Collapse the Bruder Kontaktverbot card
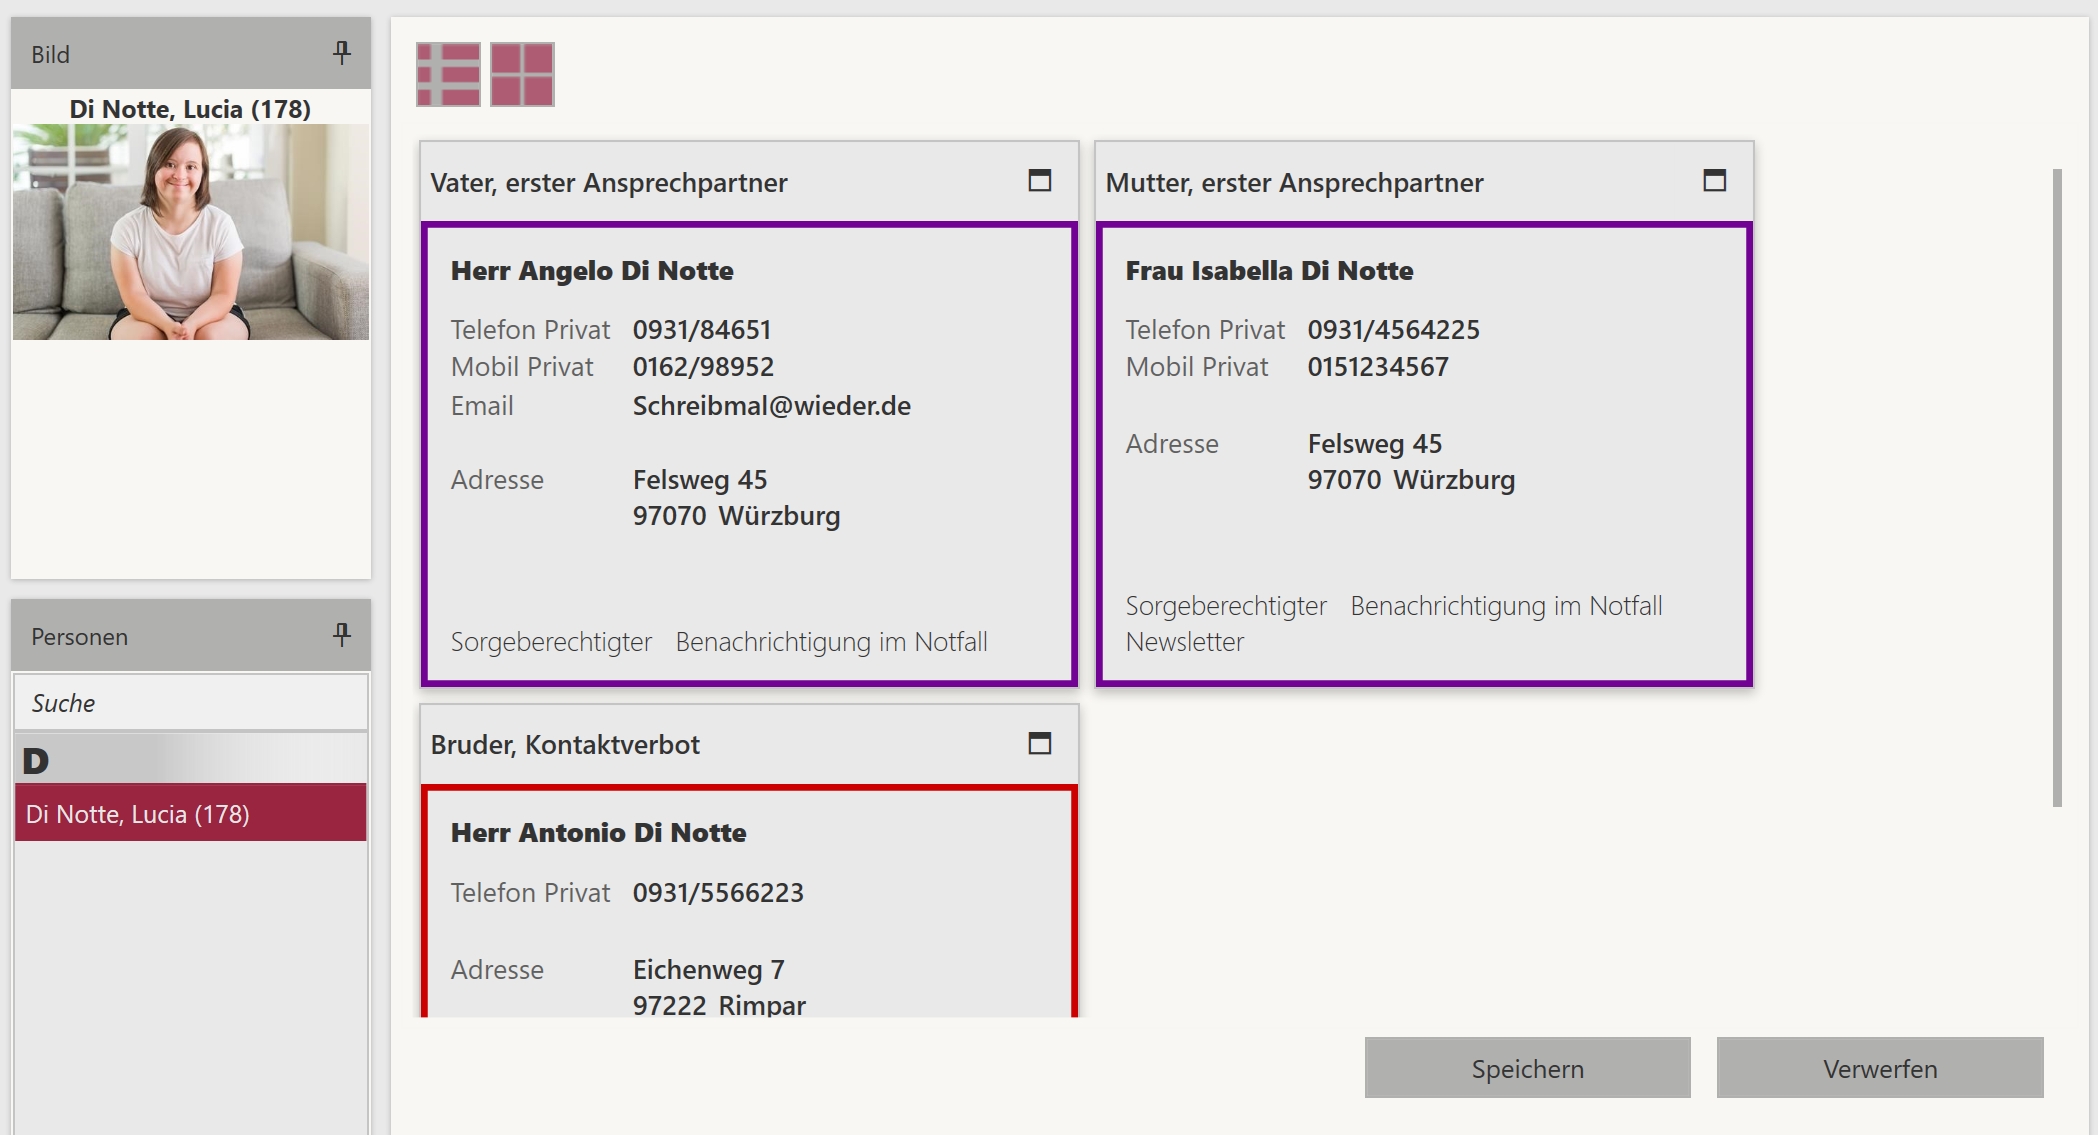Screen dimensions: 2098x1135 [1040, 744]
